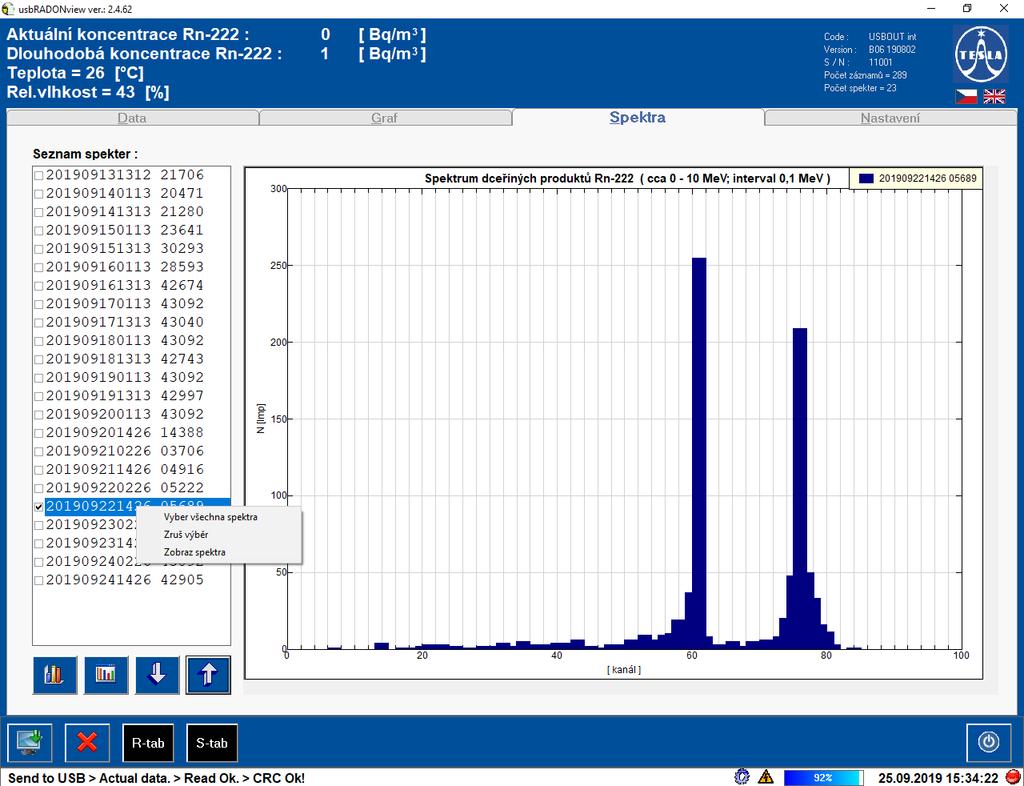
Task: Click the S-tab button
Action: (212, 743)
